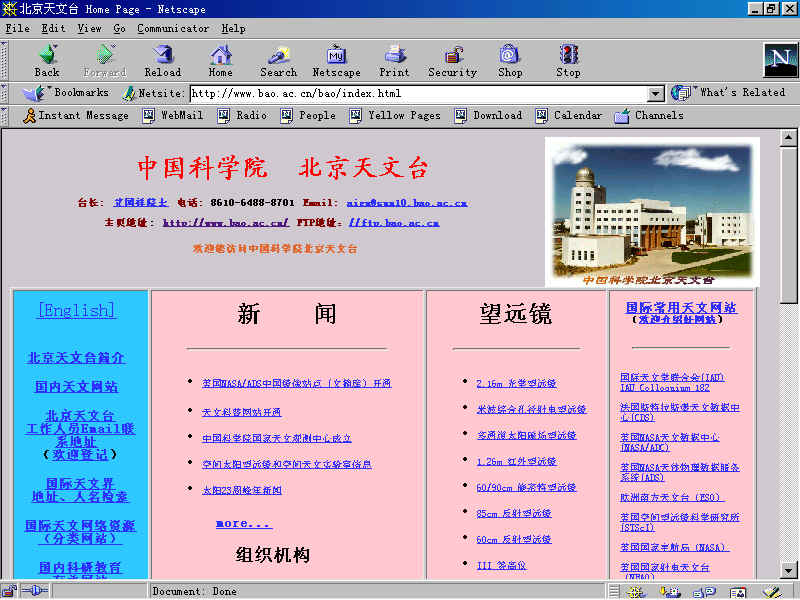The height and width of the screenshot is (600, 800).
Task: Open the 国际常用天文网站 heading link
Action: pos(681,308)
